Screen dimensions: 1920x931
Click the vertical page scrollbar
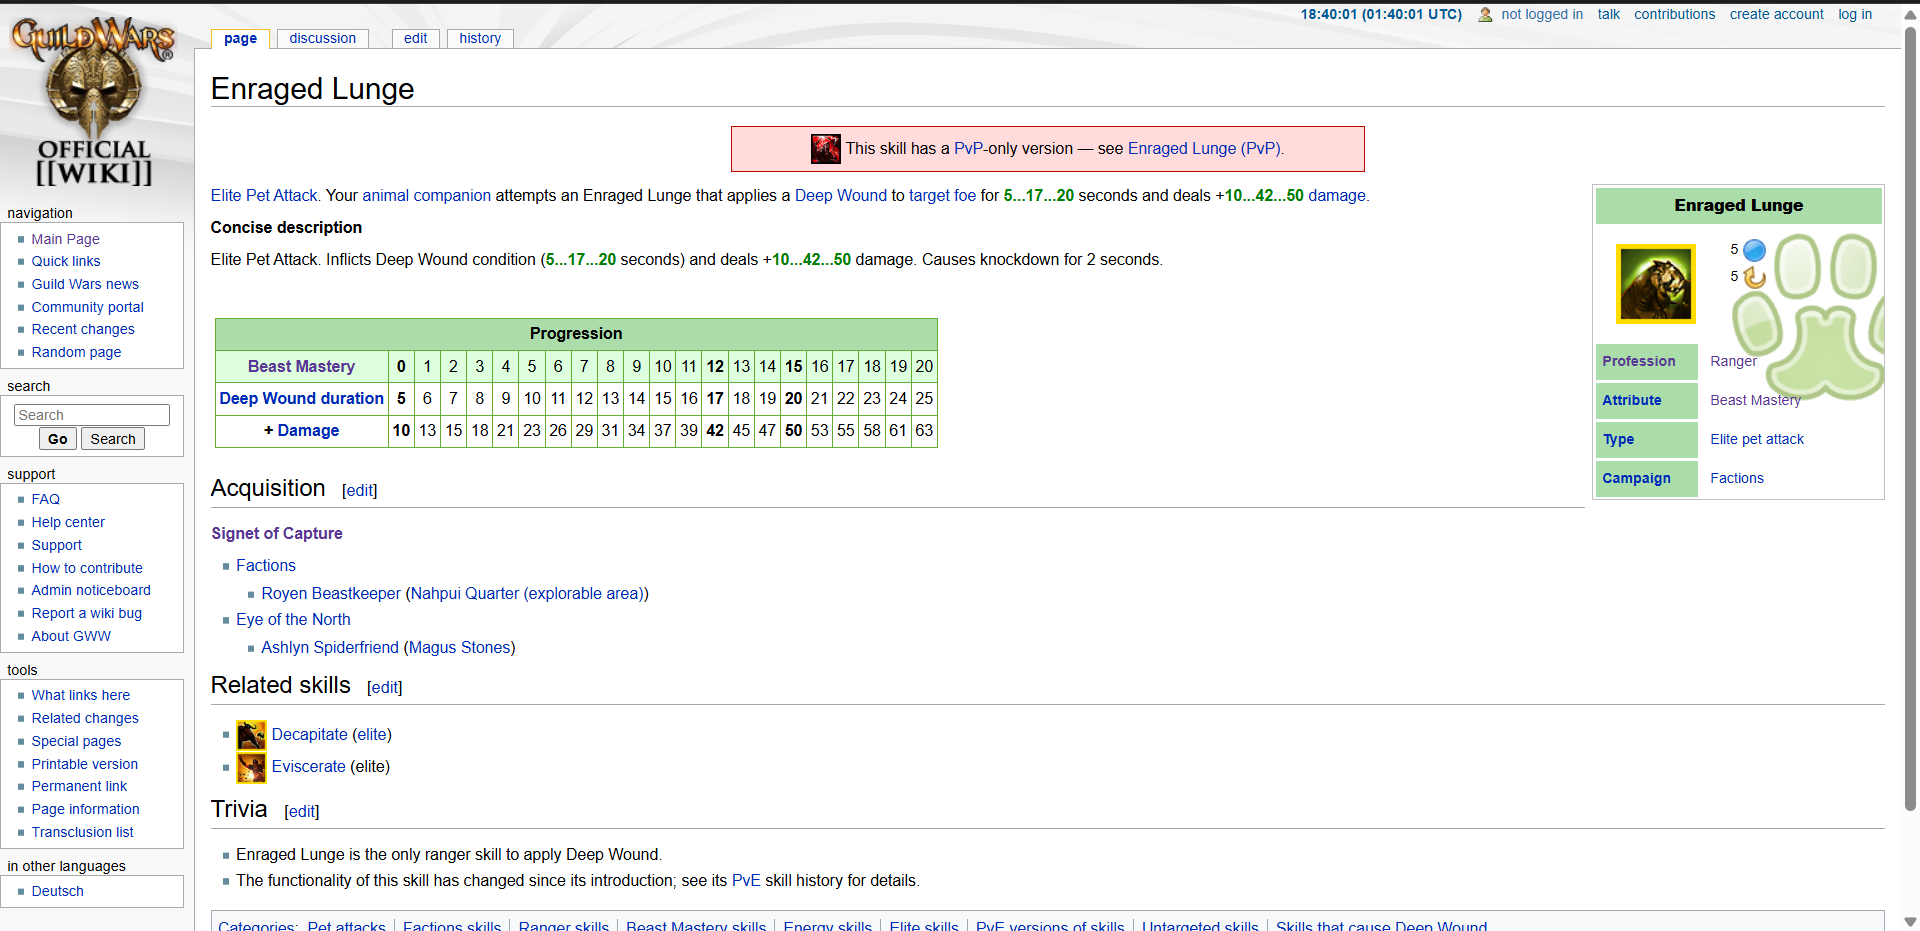tap(1910, 420)
